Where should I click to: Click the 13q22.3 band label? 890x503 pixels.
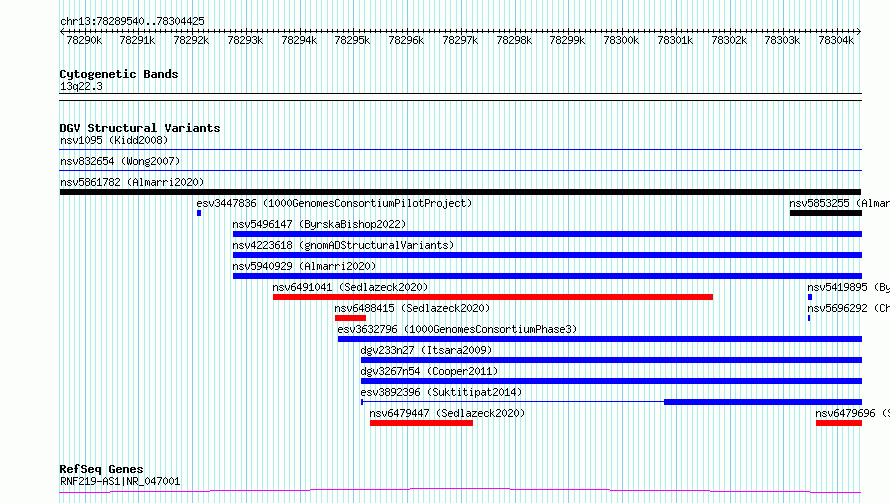(81, 87)
